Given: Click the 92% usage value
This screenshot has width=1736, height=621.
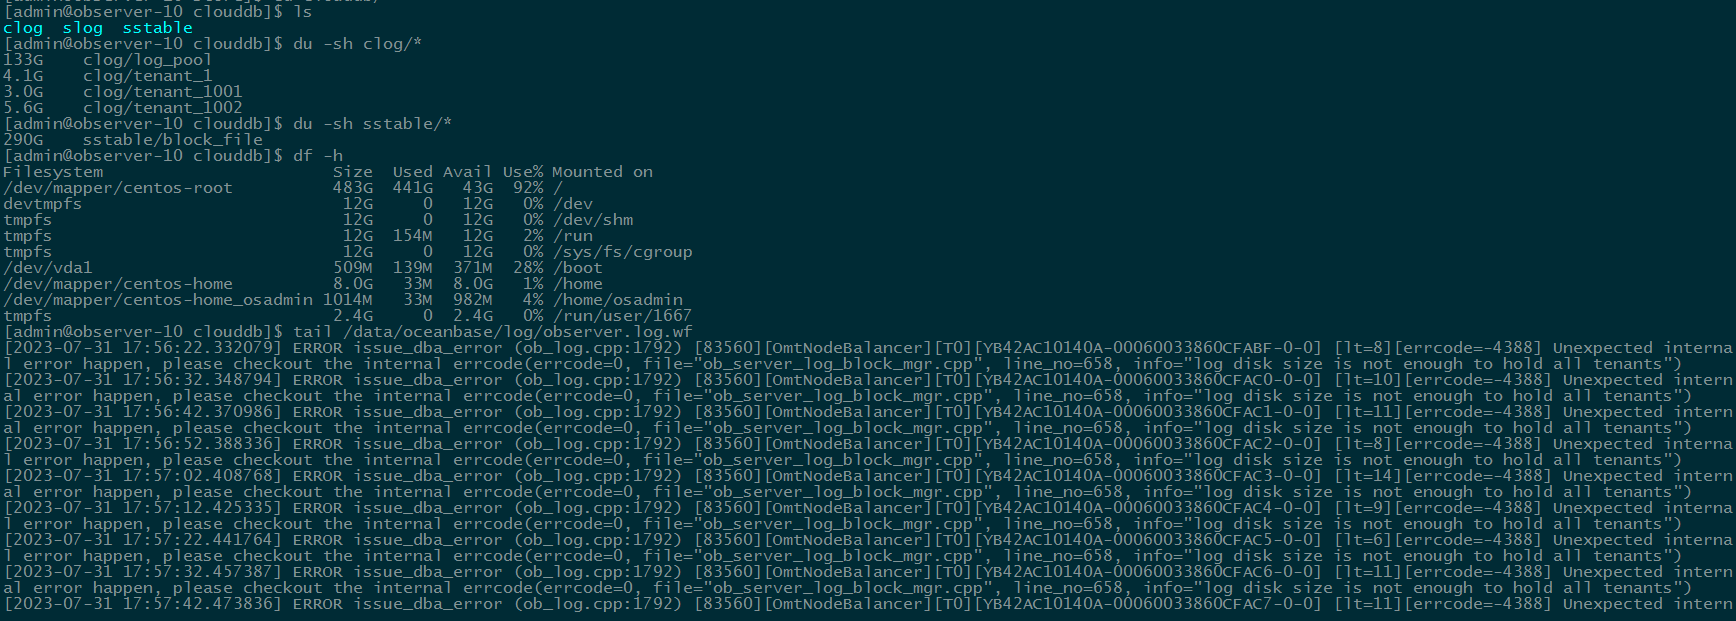Looking at the screenshot, I should [x=528, y=188].
